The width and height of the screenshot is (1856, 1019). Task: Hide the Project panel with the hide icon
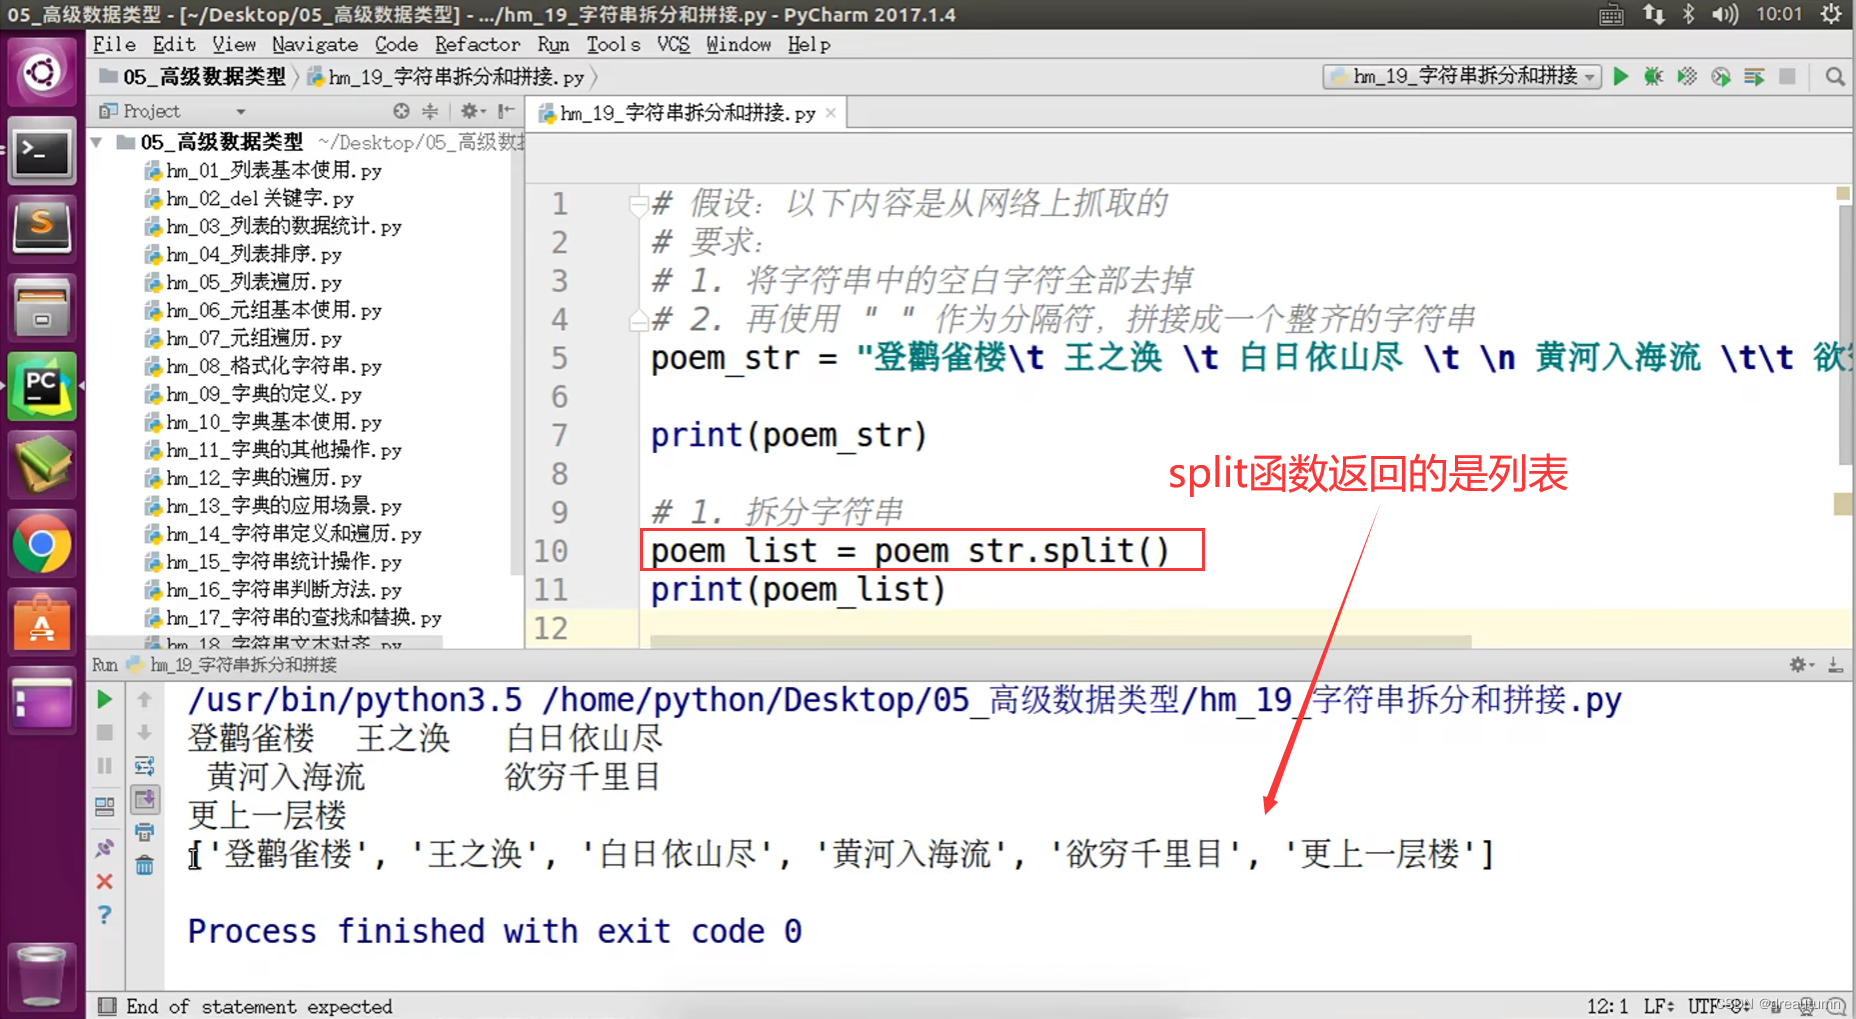[x=506, y=111]
